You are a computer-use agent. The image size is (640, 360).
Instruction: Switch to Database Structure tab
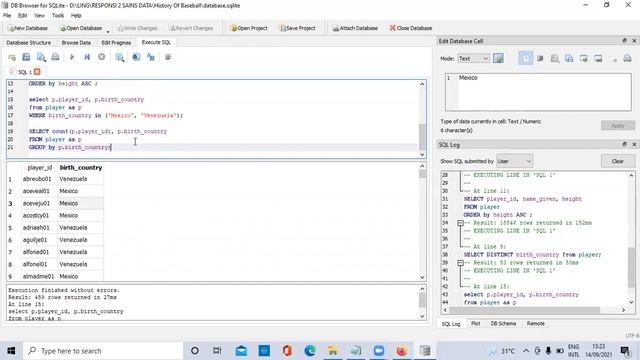tap(29, 42)
